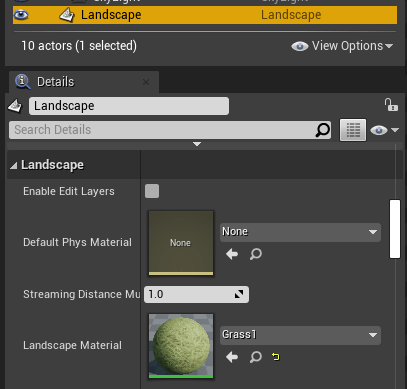Select the Landscape actor row in outliner
Screen dimensions: 407x389
tap(205, 15)
